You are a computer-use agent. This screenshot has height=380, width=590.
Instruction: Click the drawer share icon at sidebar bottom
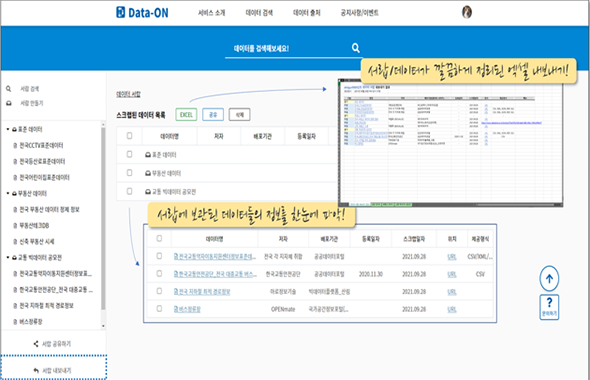pos(36,344)
